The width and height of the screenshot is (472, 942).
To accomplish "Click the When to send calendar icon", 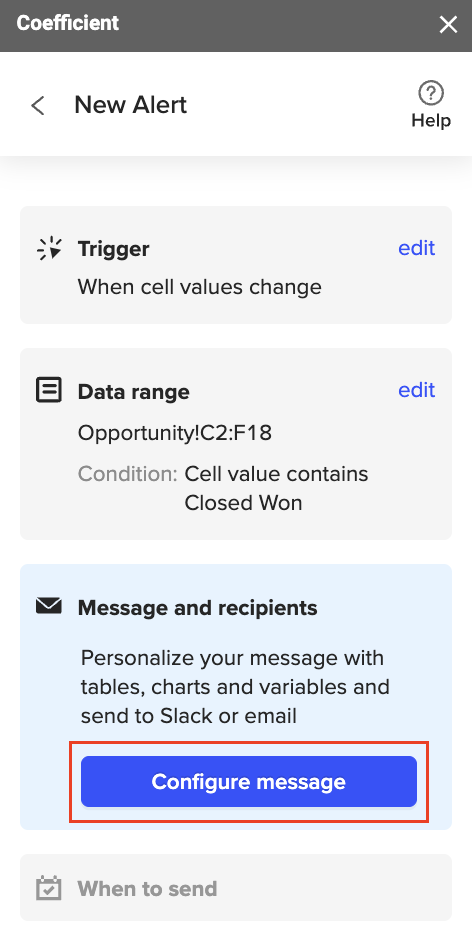I will (x=49, y=888).
